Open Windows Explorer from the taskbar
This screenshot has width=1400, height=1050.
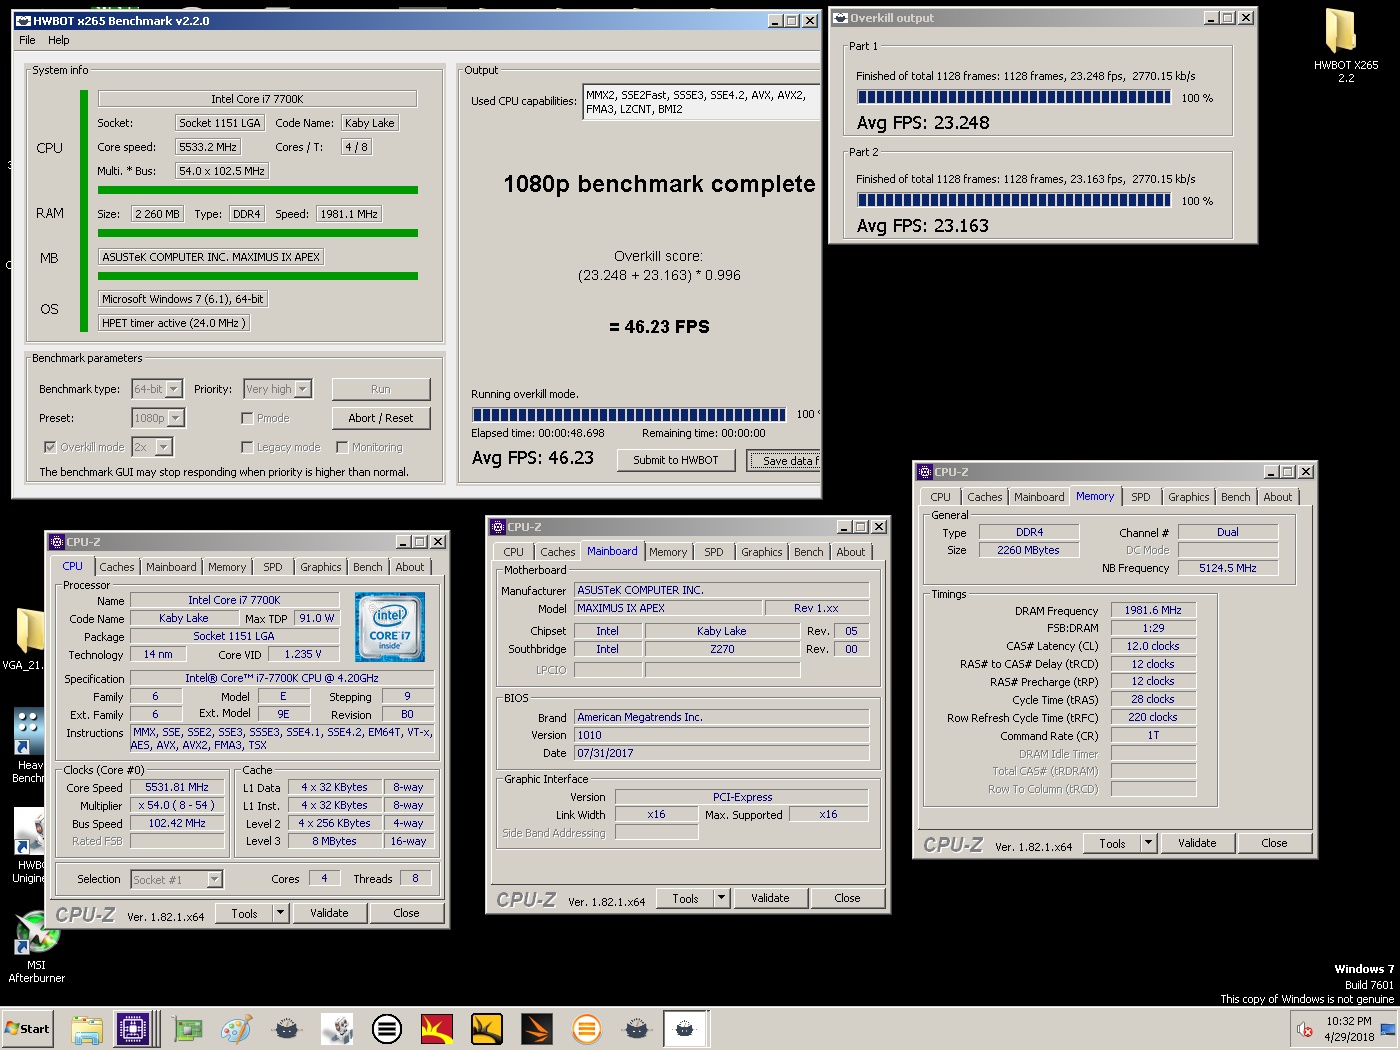pyautogui.click(x=87, y=1029)
